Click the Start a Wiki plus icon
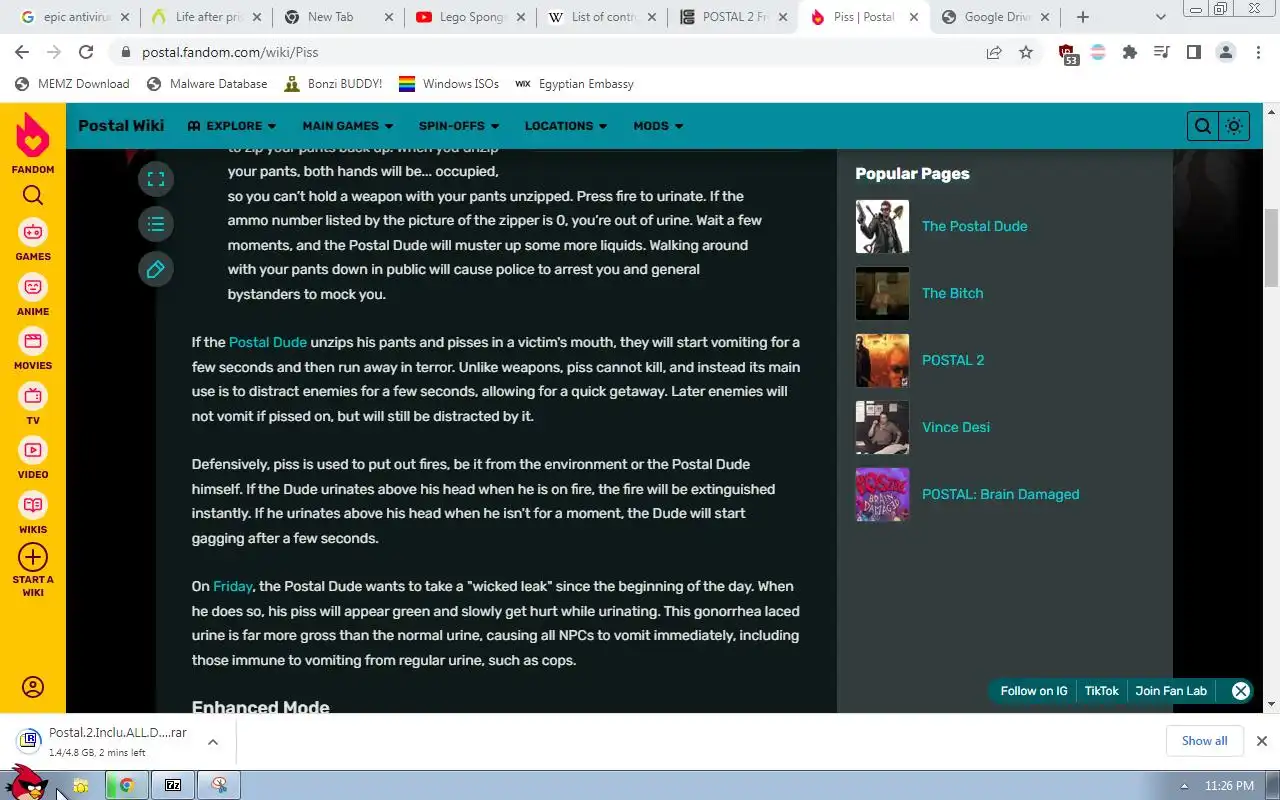 [x=33, y=557]
